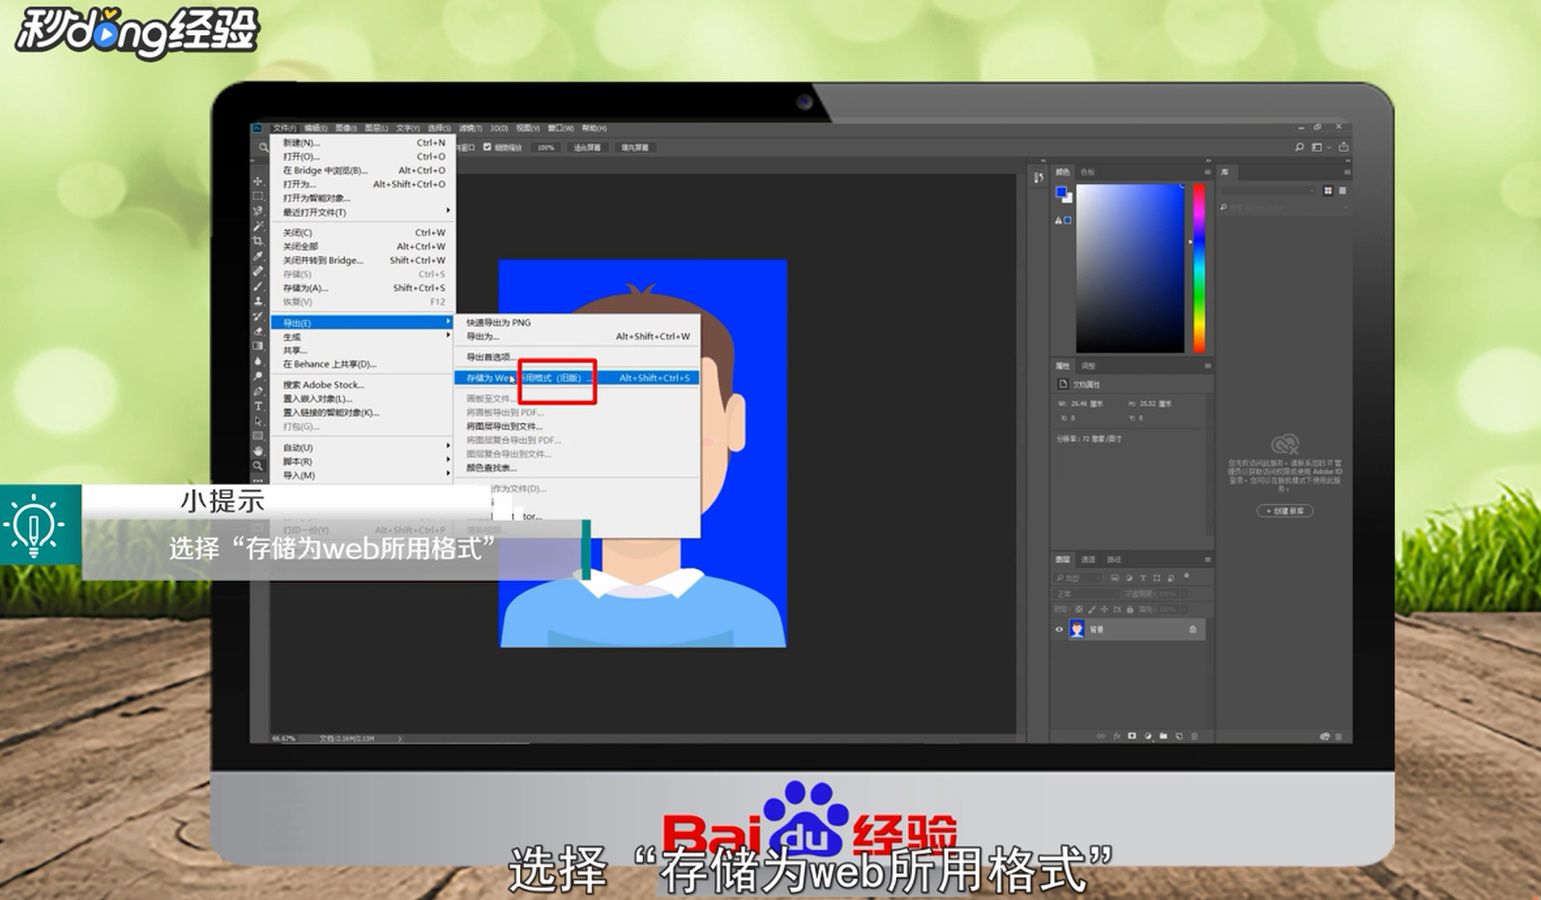
Task: Open the 编辑(E) menu
Action: (x=316, y=128)
